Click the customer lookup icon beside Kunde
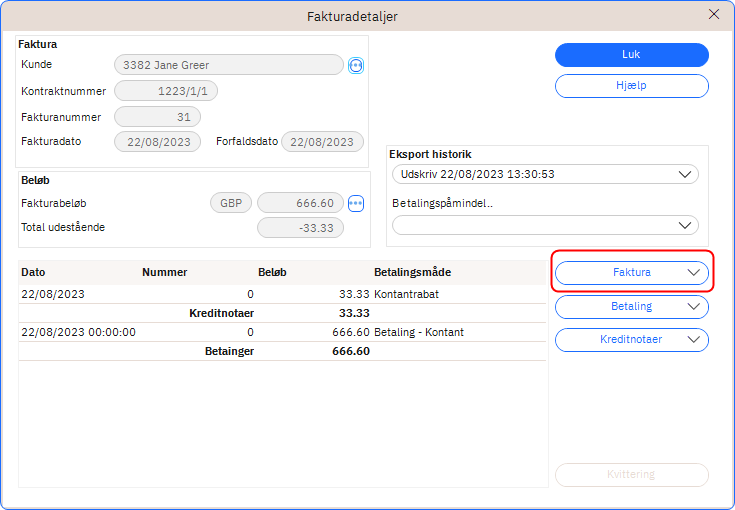Viewport: 735px width, 510px height. point(356,65)
